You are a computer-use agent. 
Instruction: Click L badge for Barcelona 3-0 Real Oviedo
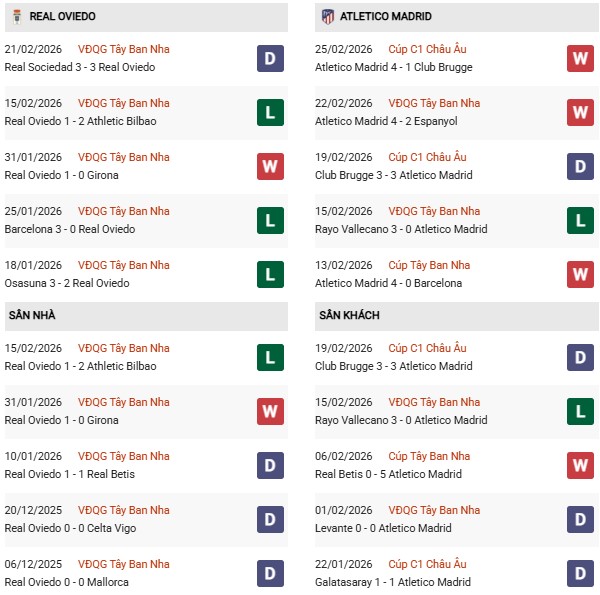[x=270, y=221]
